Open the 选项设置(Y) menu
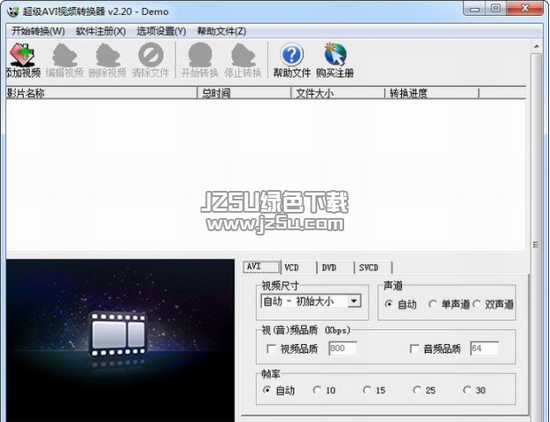The width and height of the screenshot is (550, 422). click(x=161, y=31)
